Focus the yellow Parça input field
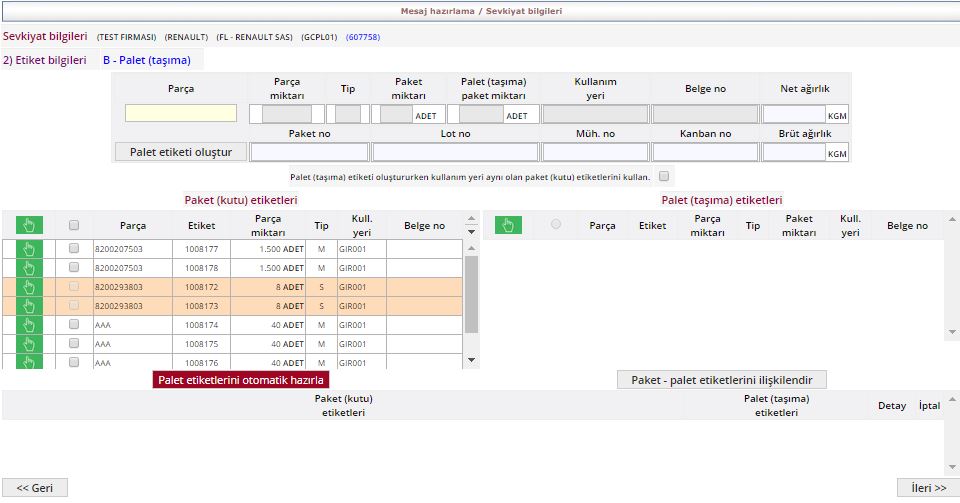 (181, 114)
